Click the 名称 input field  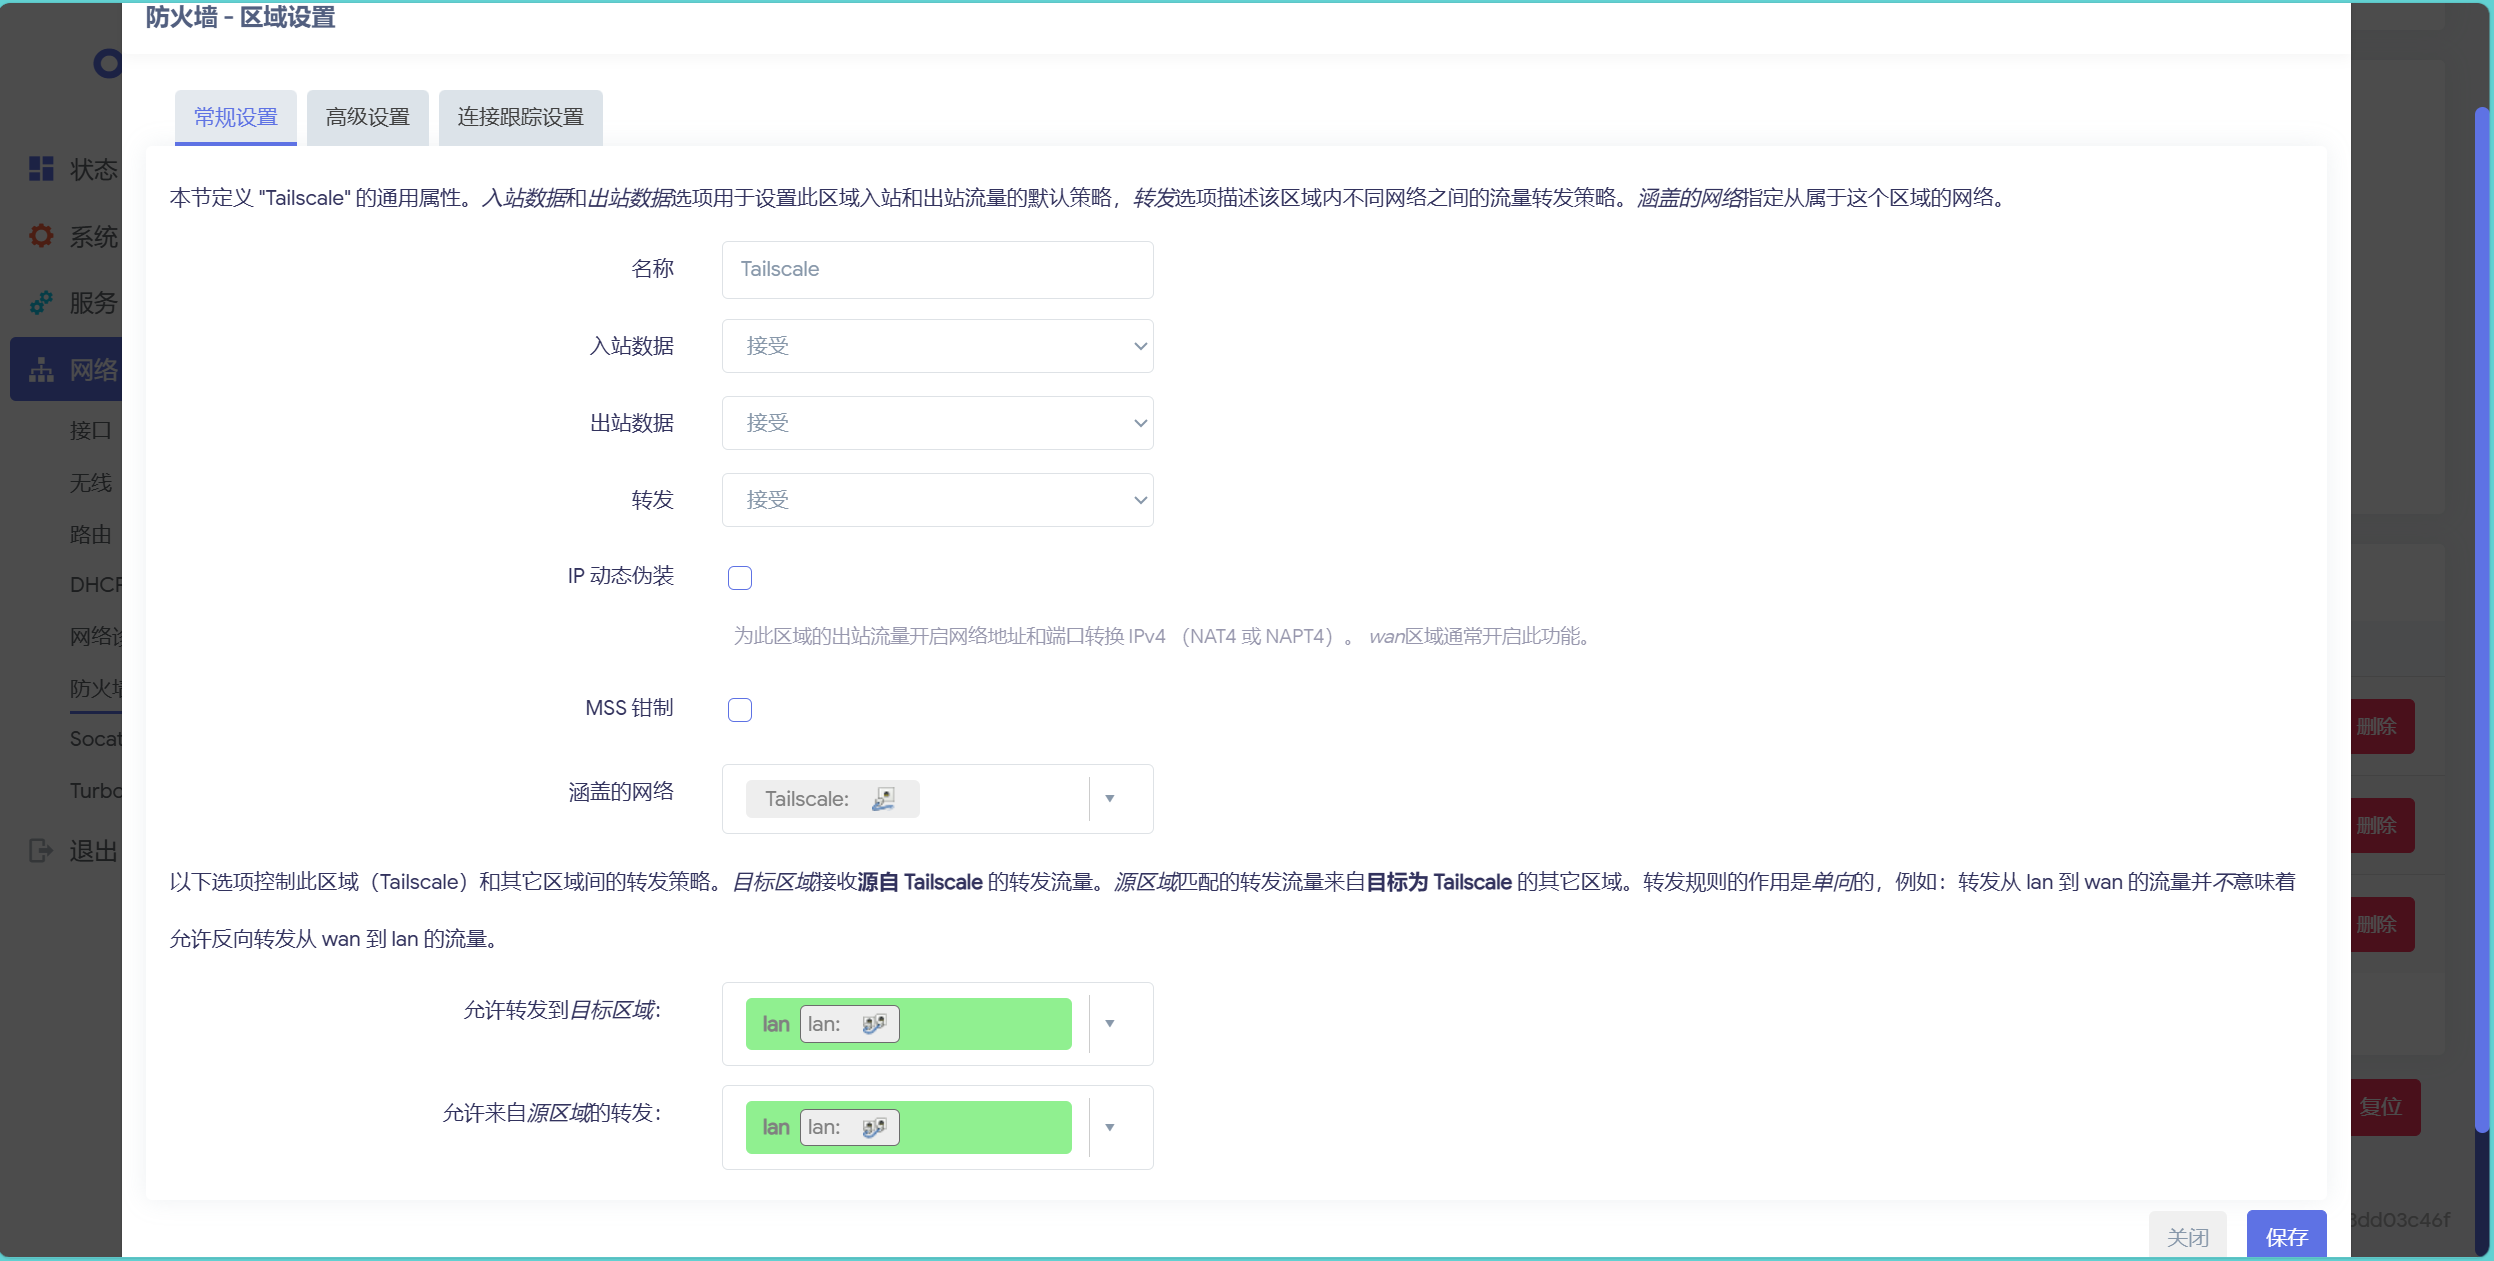coord(937,270)
